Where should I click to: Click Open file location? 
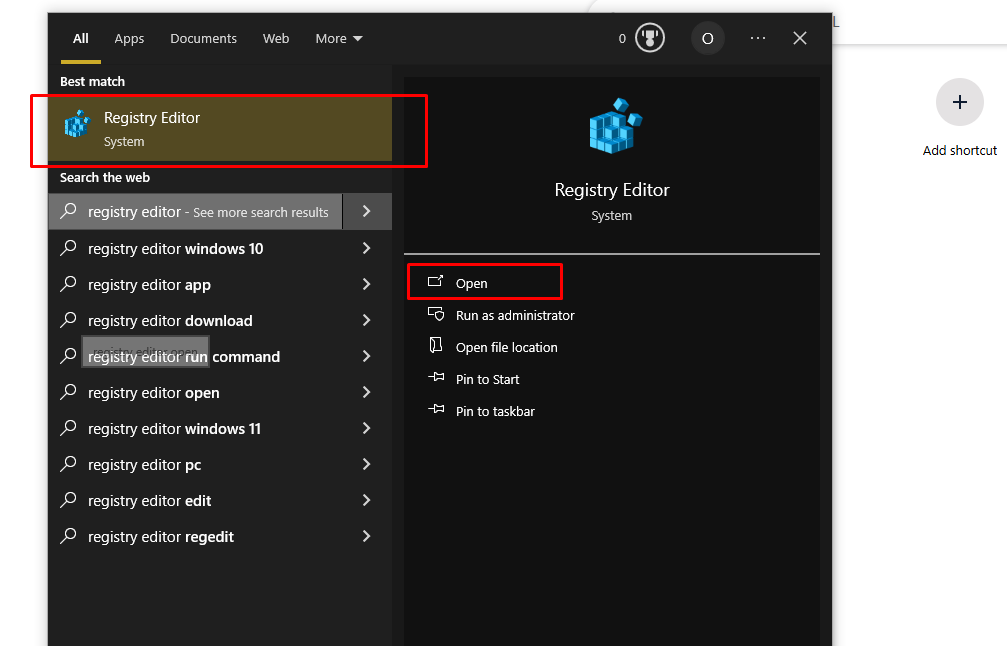pos(507,347)
